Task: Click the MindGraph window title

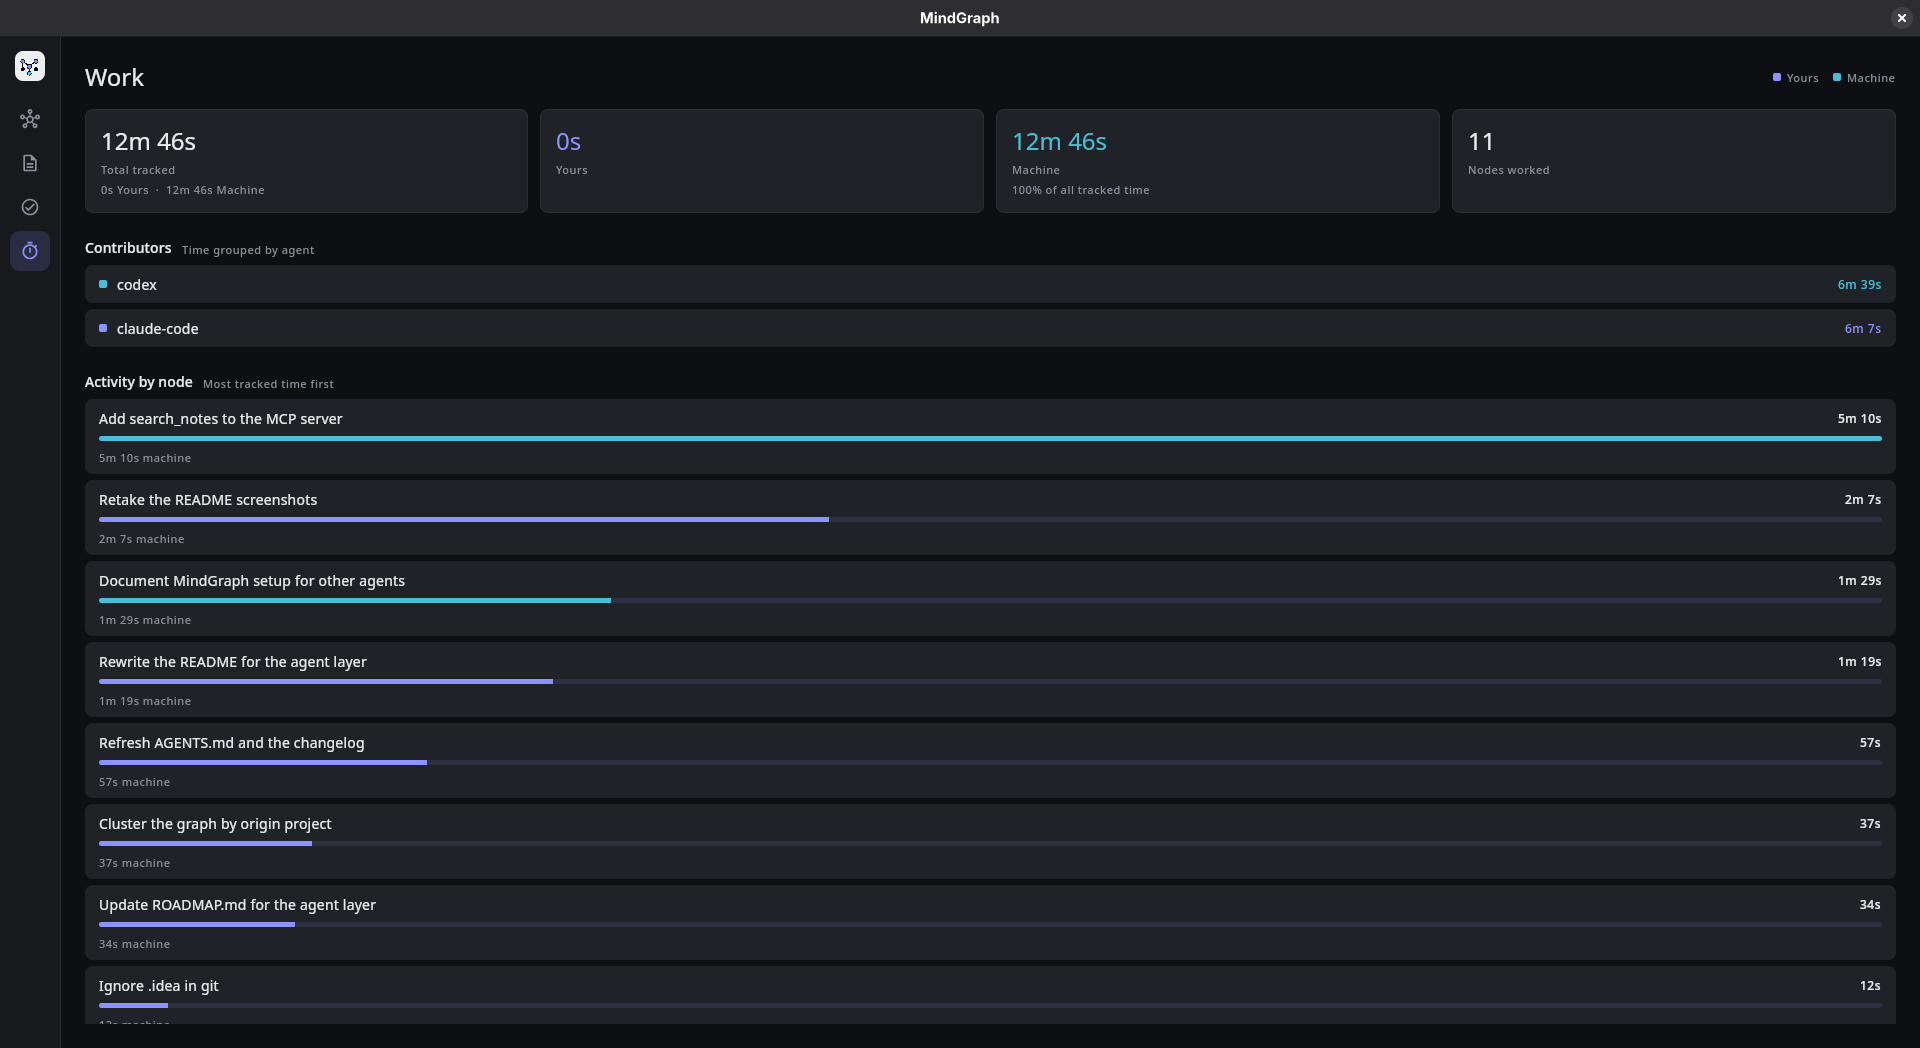Action: pyautogui.click(x=959, y=18)
